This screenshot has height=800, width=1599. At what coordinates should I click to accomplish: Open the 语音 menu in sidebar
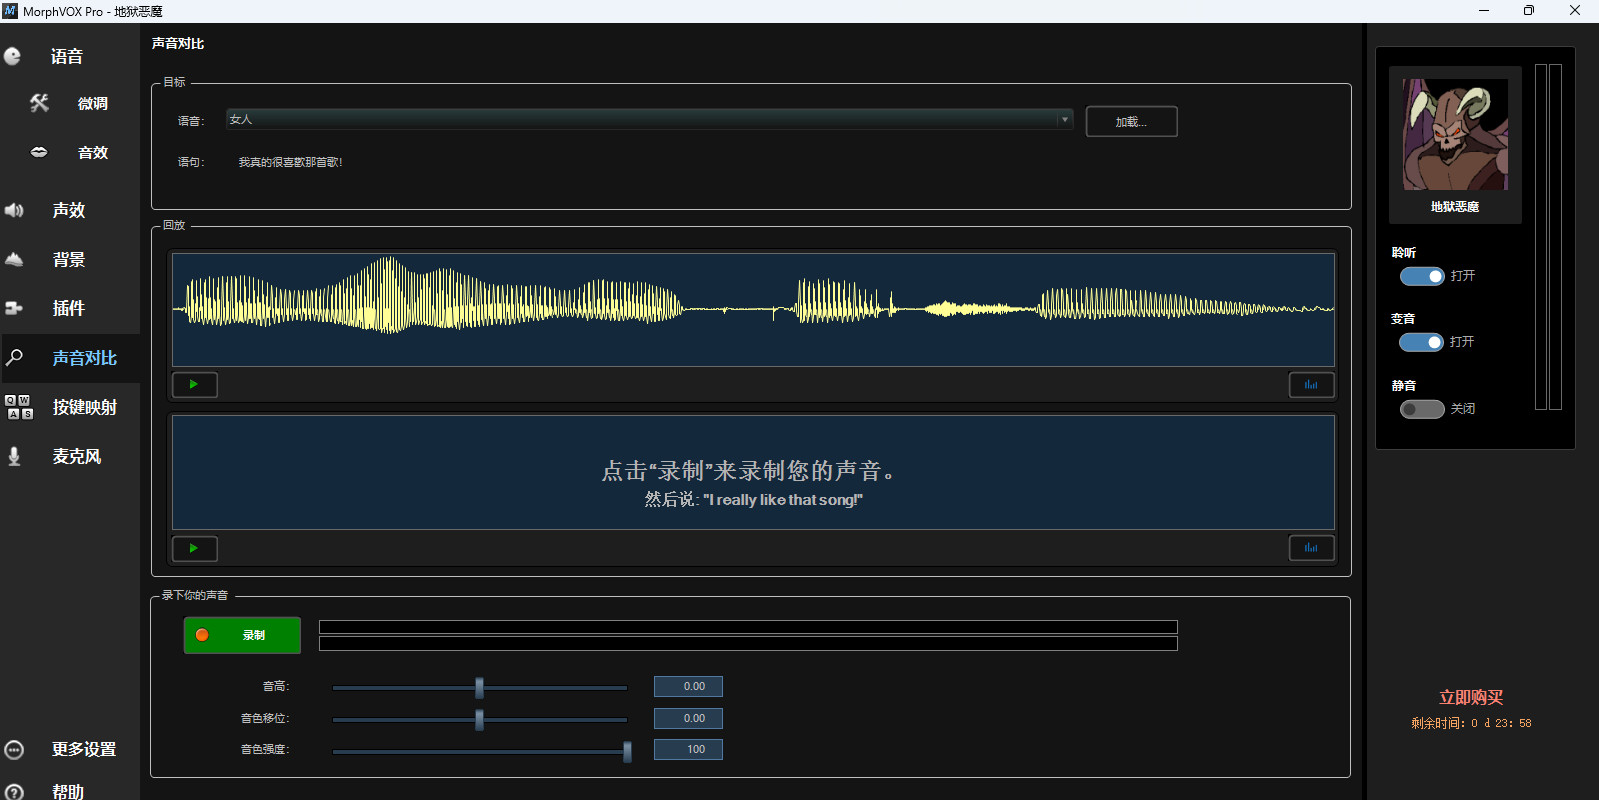(66, 57)
